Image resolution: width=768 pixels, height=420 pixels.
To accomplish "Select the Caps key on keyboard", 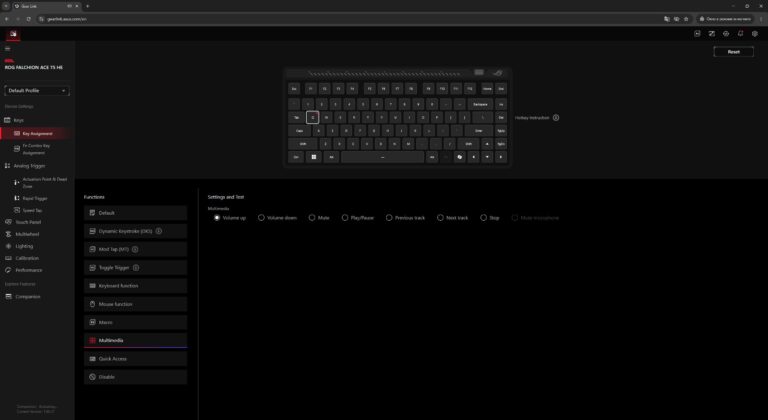I will (x=299, y=131).
